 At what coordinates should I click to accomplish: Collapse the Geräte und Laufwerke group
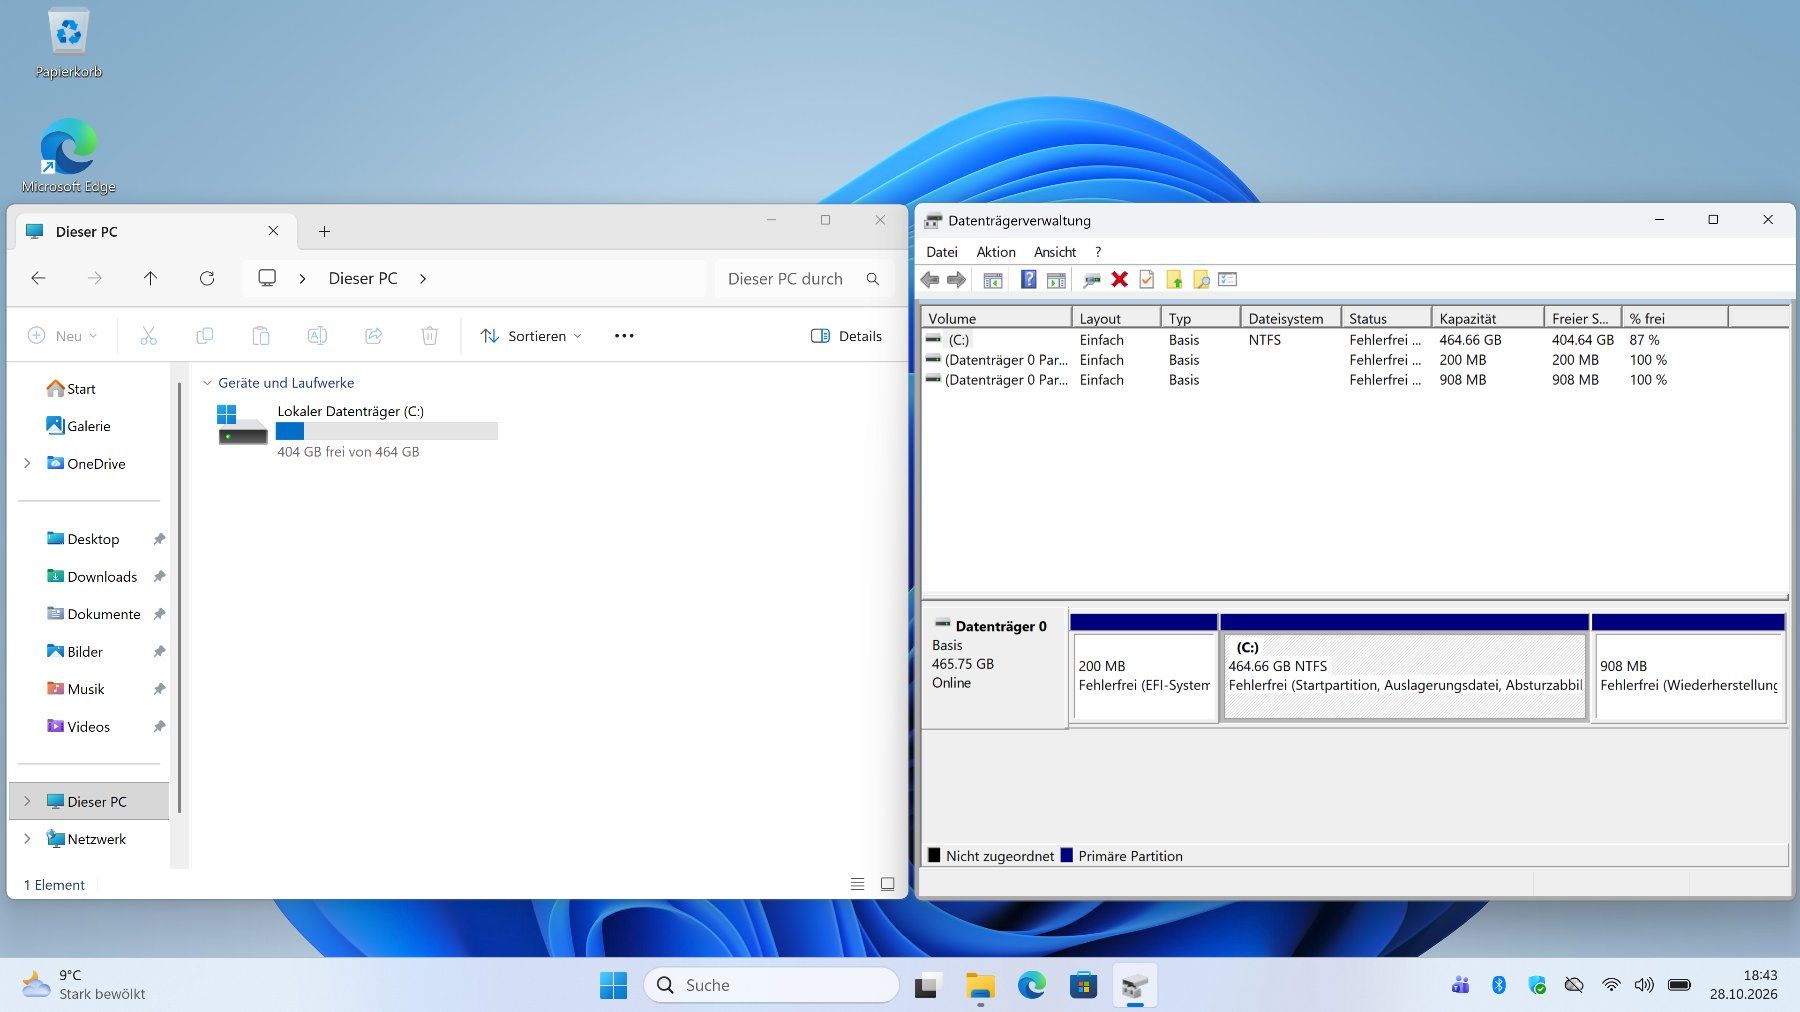click(x=207, y=383)
